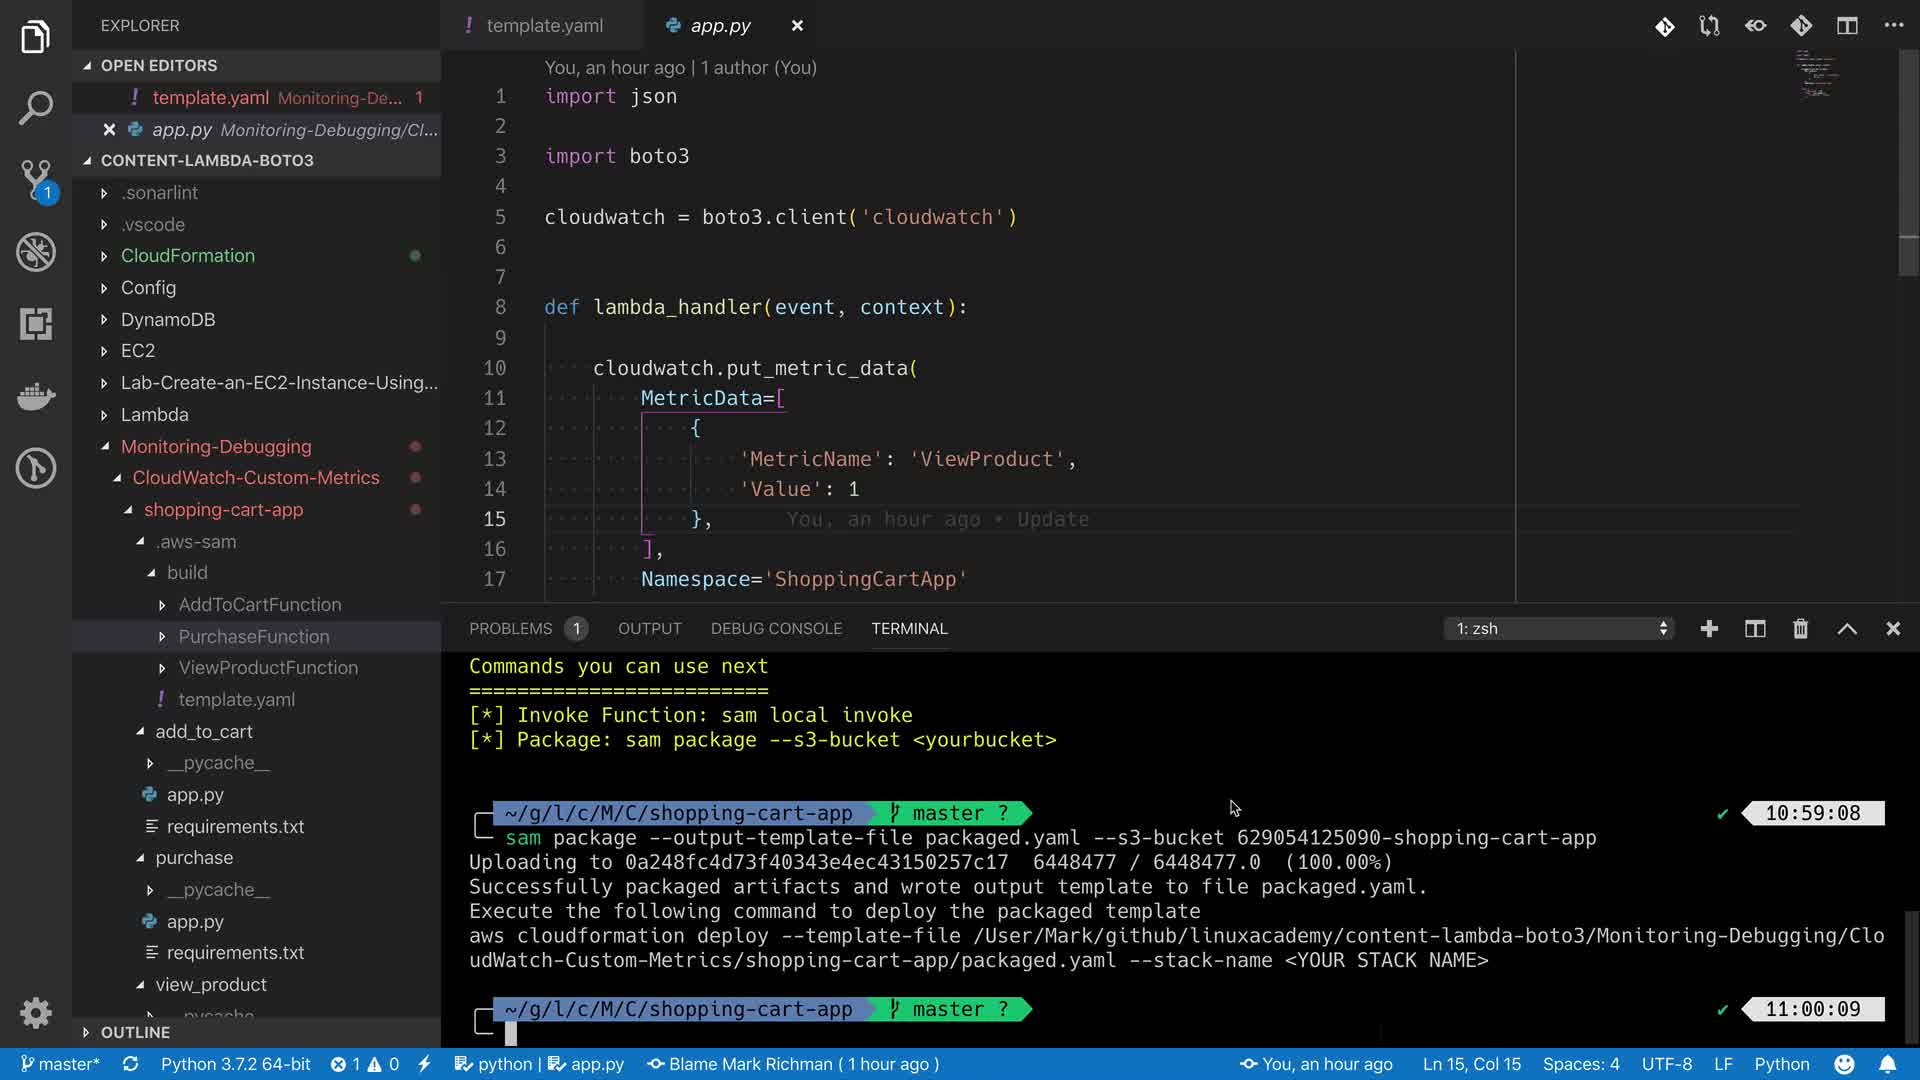Image resolution: width=1920 pixels, height=1080 pixels.
Task: Toggle whitespace blame eye icon in editor toolbar
Action: tap(1755, 26)
